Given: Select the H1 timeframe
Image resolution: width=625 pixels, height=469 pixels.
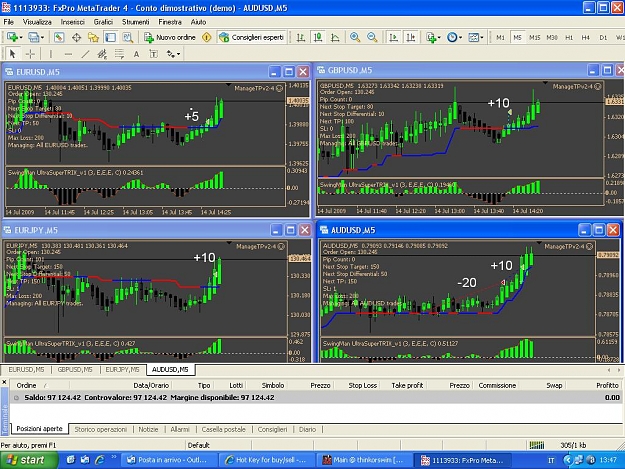Looking at the screenshot, I should coord(569,37).
